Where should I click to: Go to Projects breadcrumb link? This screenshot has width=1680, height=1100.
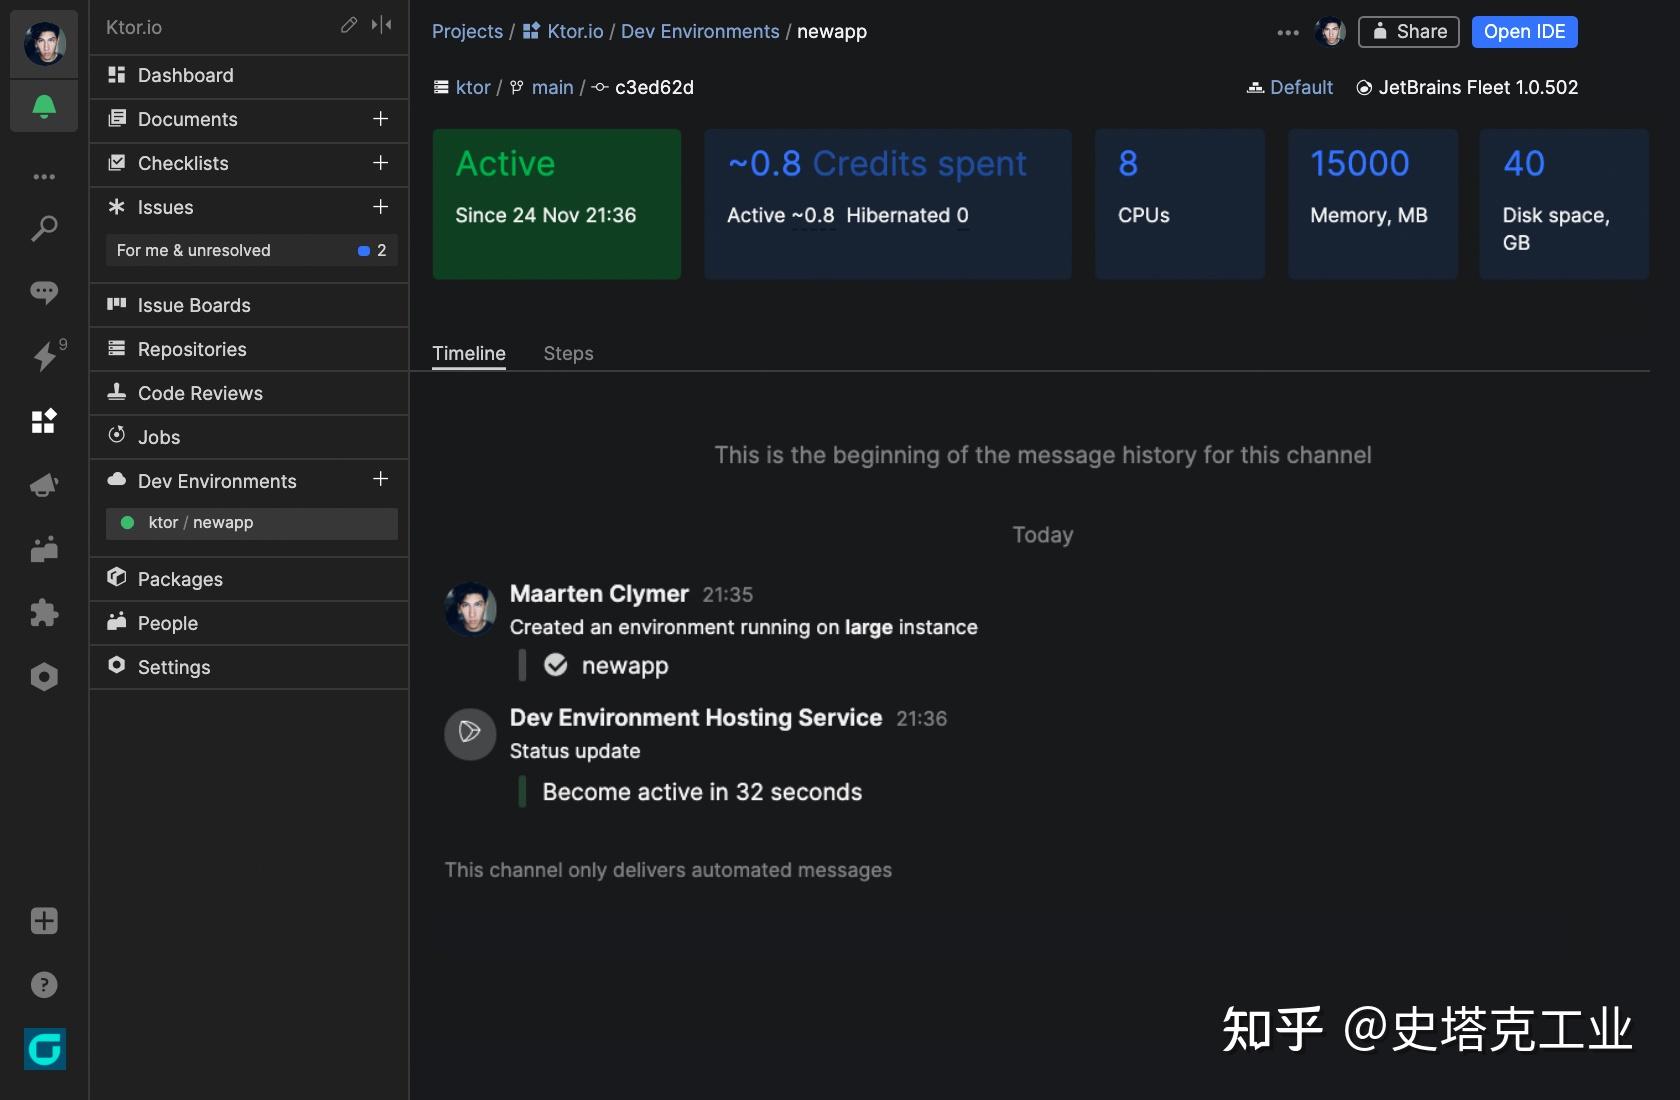pos(467,31)
